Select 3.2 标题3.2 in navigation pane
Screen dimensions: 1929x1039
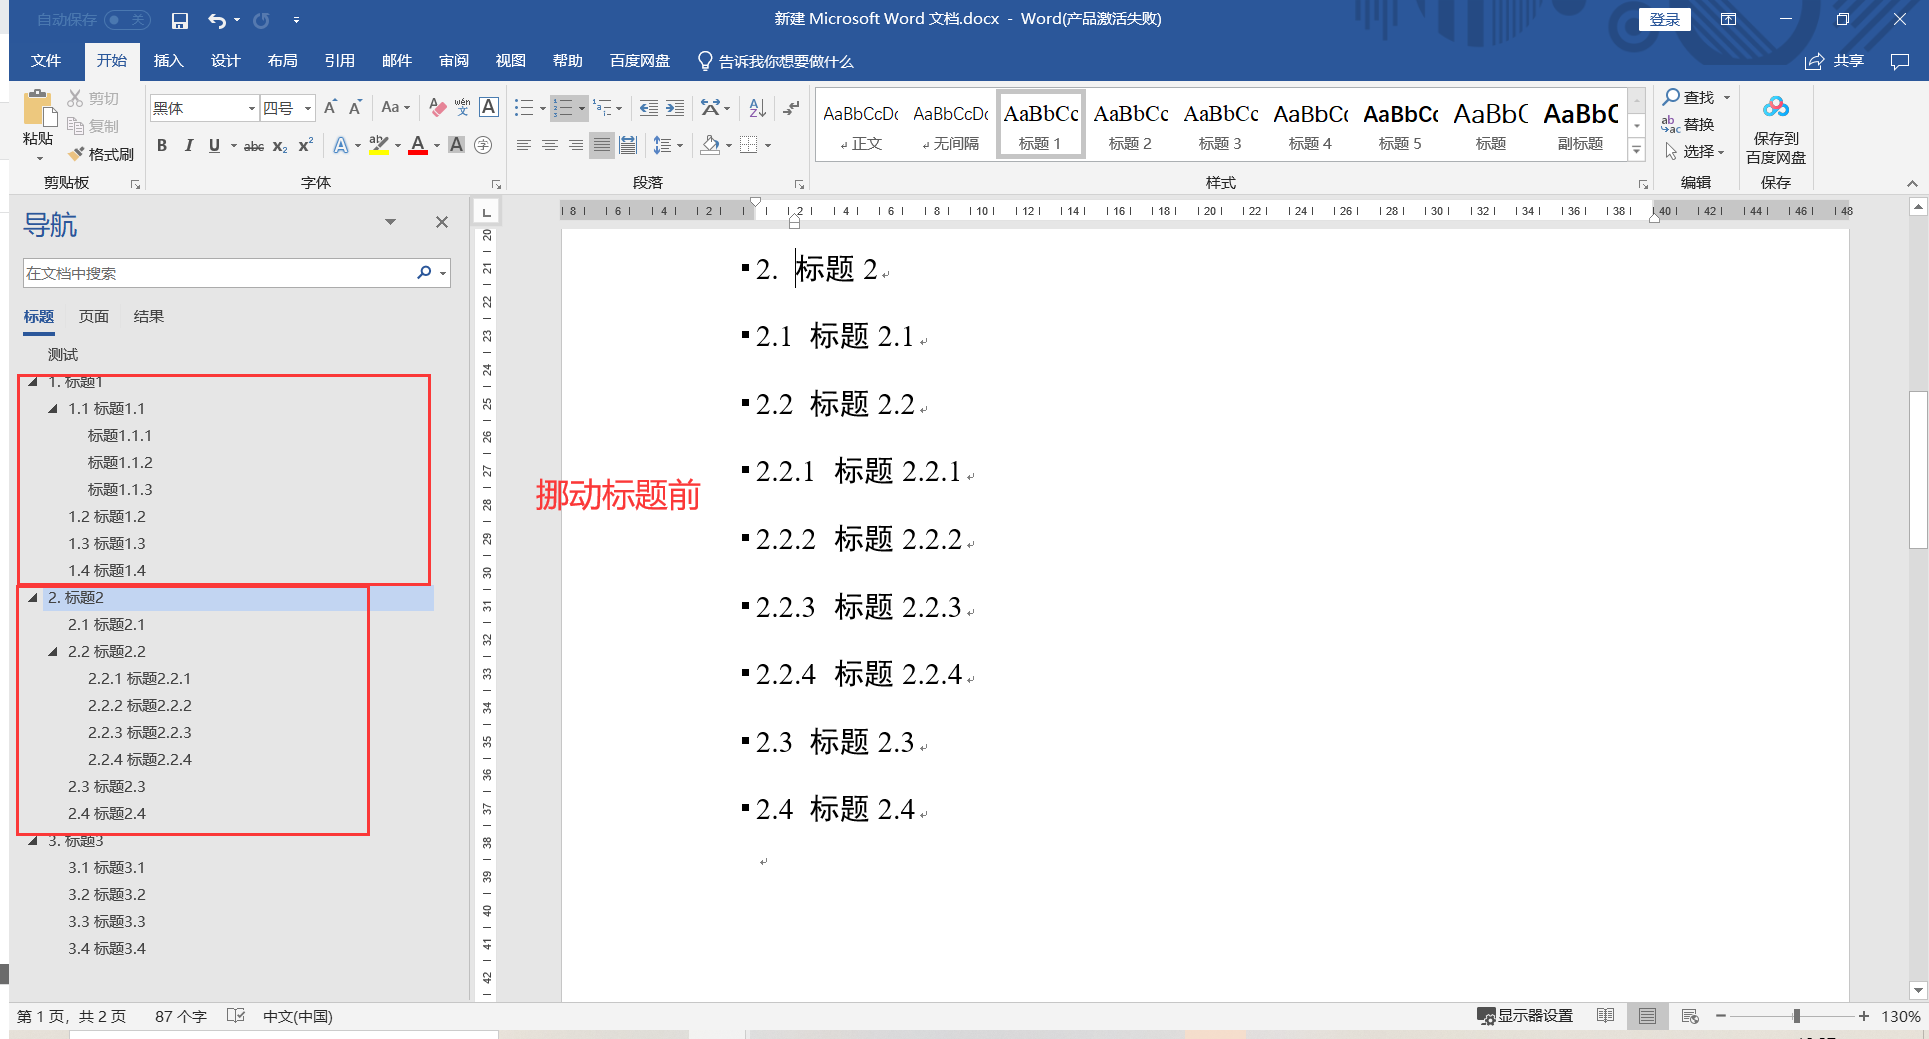(x=107, y=894)
